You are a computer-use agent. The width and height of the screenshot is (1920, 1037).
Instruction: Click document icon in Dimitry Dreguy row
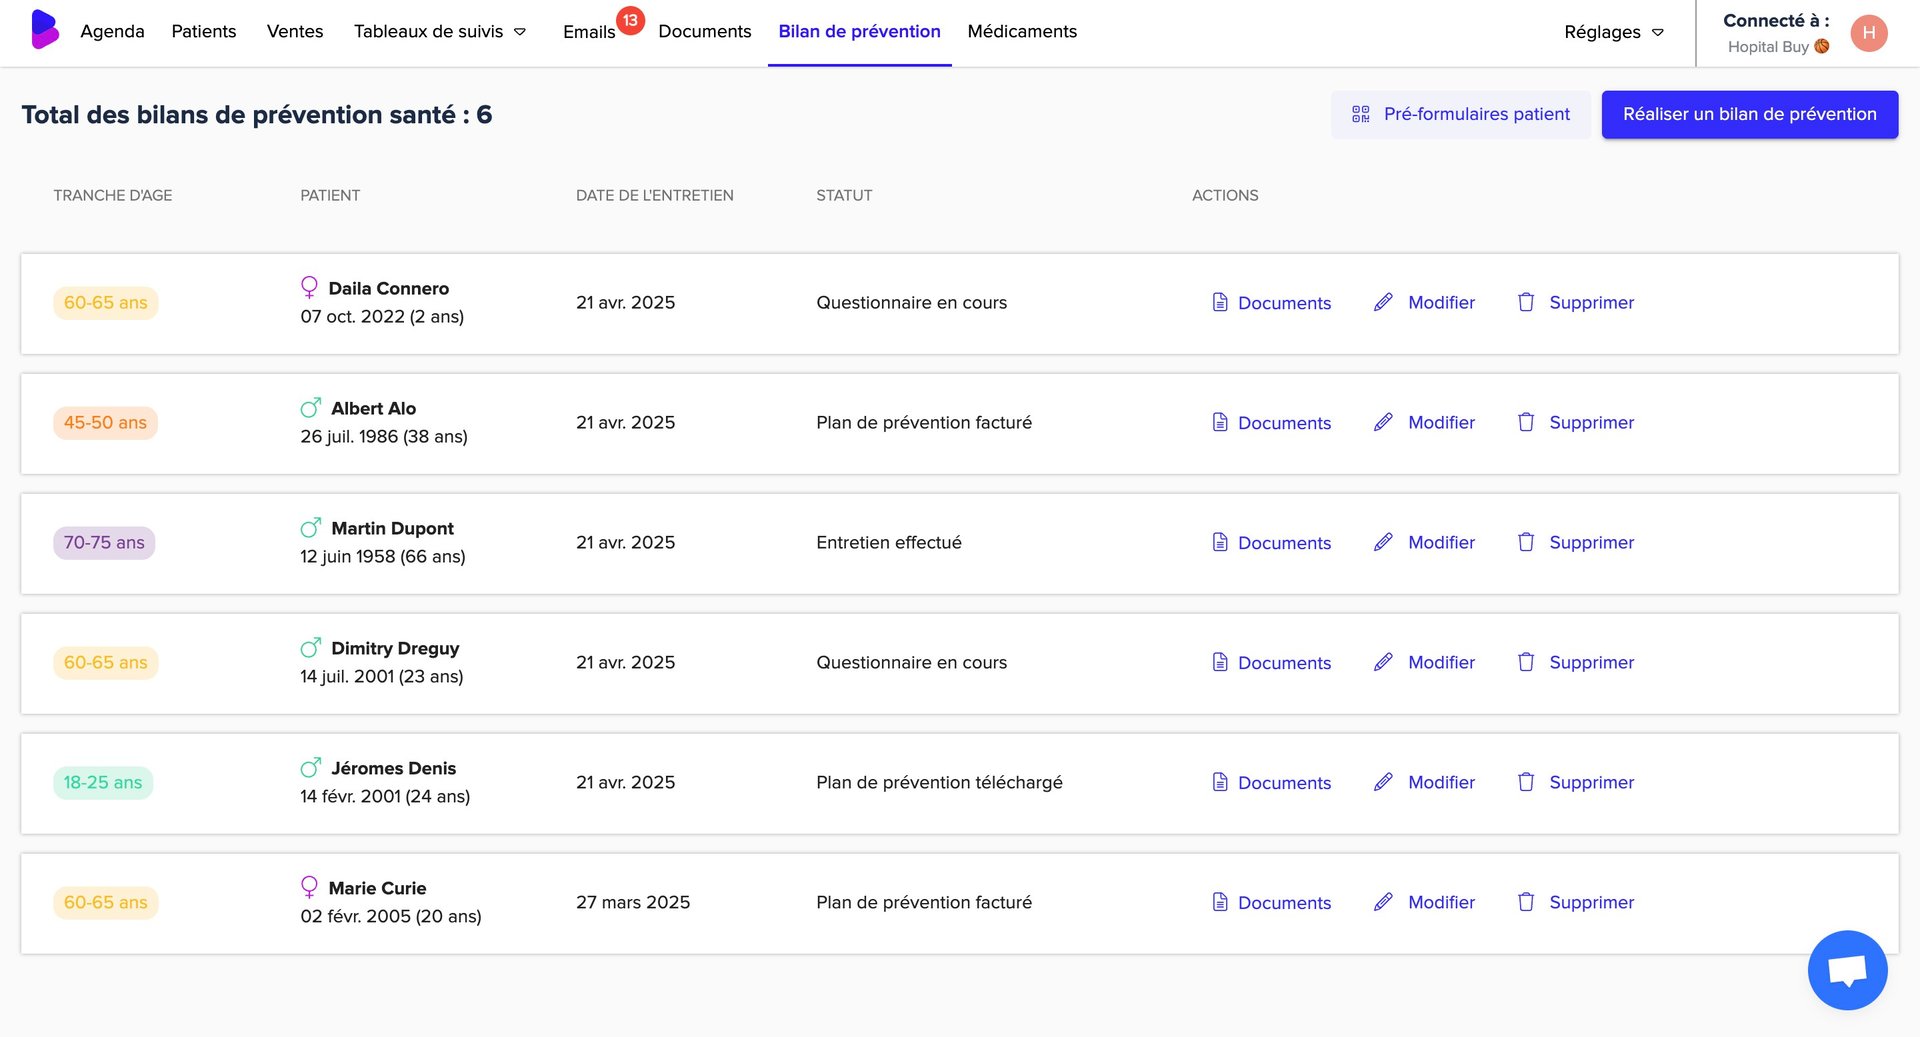tap(1220, 662)
